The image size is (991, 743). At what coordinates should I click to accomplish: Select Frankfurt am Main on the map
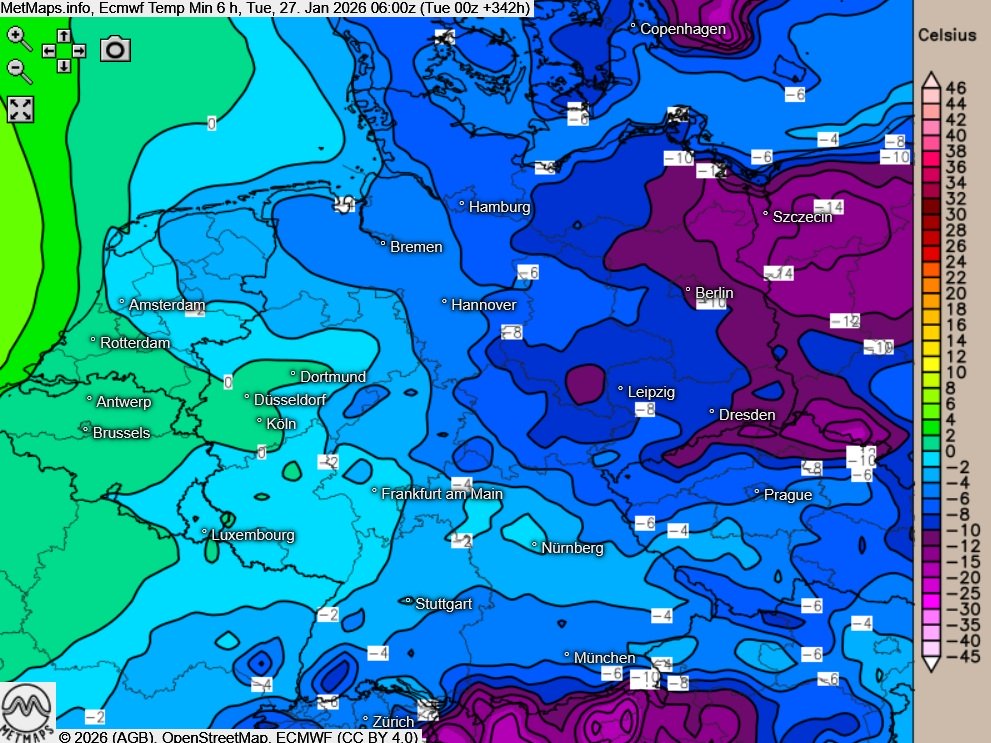point(441,494)
